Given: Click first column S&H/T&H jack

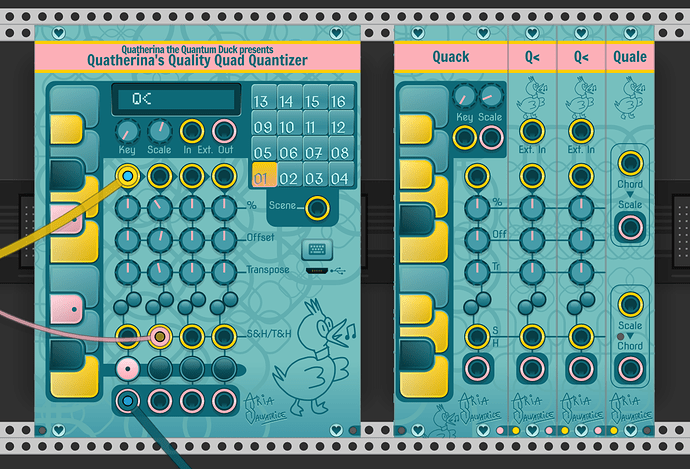Looking at the screenshot, I should coord(128,337).
